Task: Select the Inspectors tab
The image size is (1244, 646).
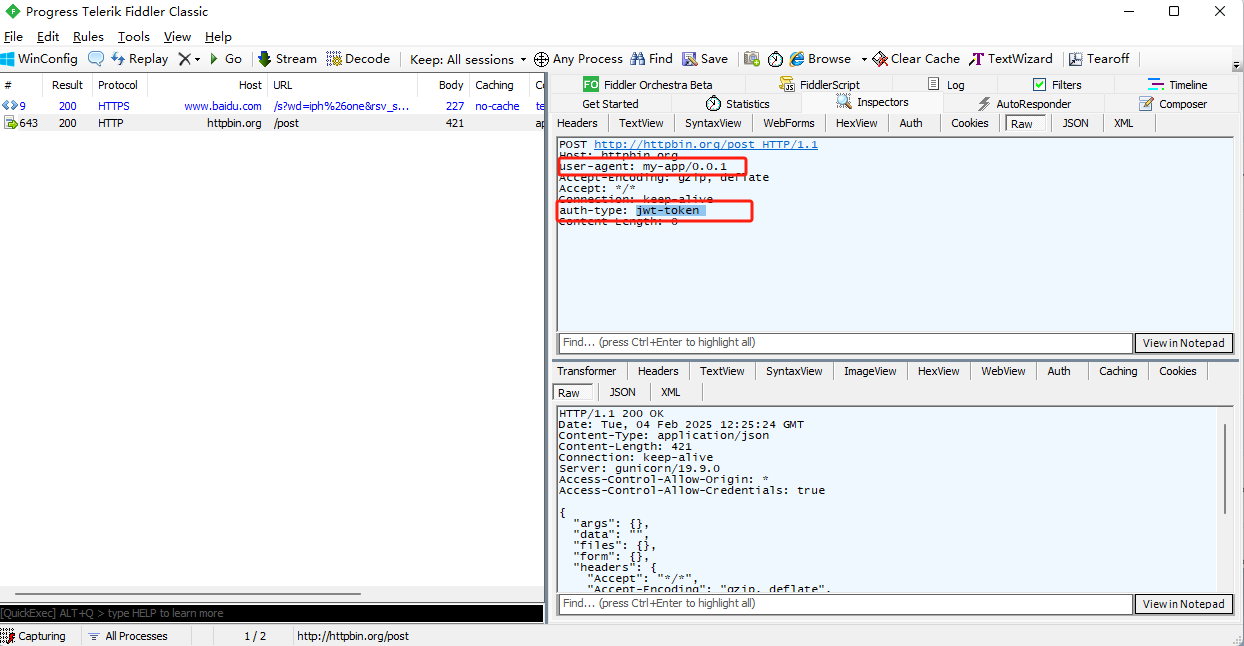Action: 872,103
